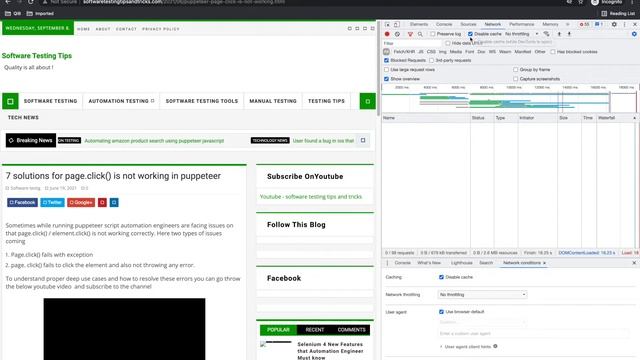
Task: Open drawer three-dot menu beside Console
Action: point(387,263)
